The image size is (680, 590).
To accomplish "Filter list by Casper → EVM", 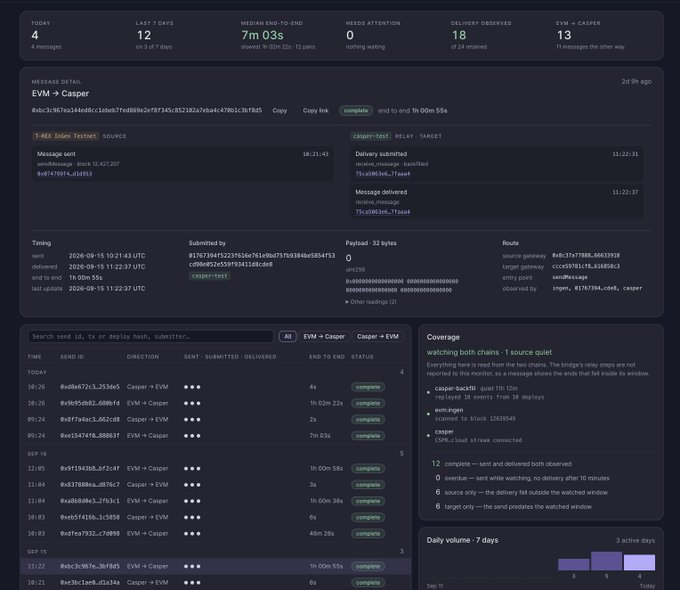I will click(378, 337).
